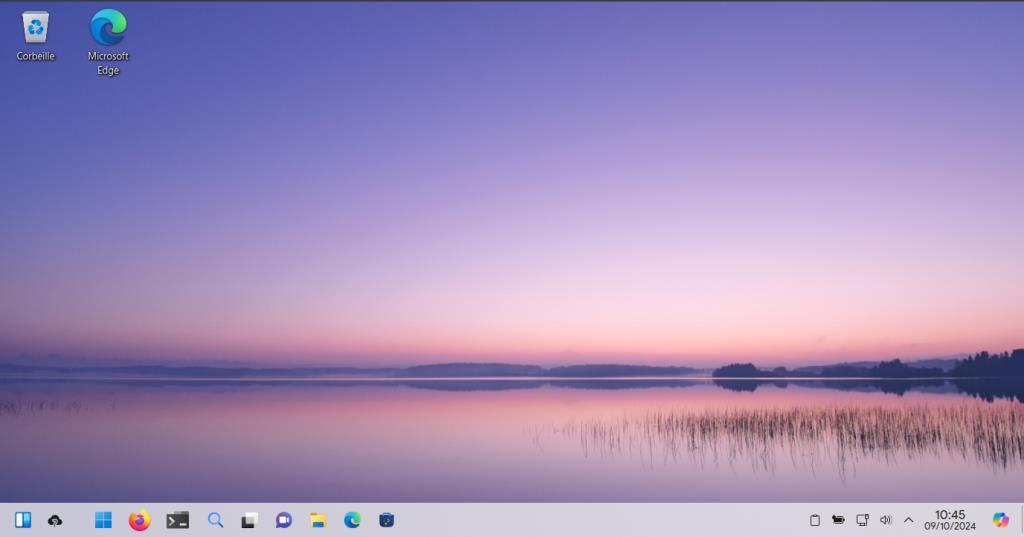
Task: Click the clipboard tray icon
Action: coord(814,521)
